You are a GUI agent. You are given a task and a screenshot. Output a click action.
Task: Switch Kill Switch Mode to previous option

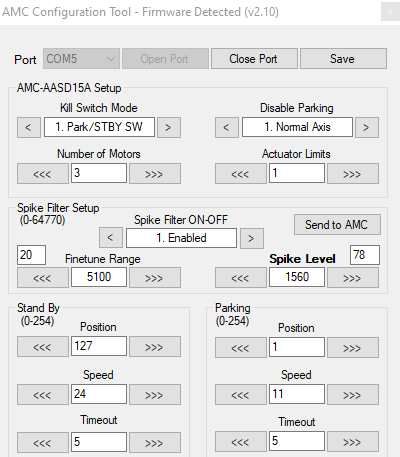[29, 127]
